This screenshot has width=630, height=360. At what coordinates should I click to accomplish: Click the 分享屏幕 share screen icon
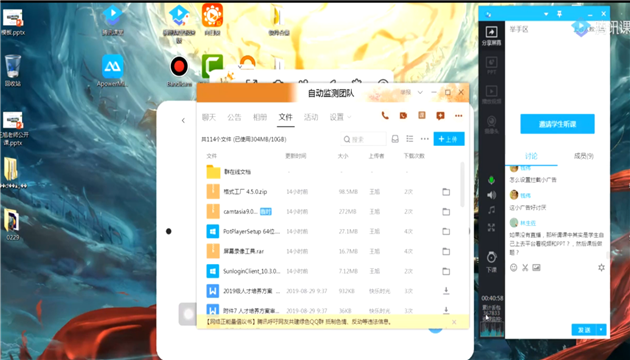491,35
